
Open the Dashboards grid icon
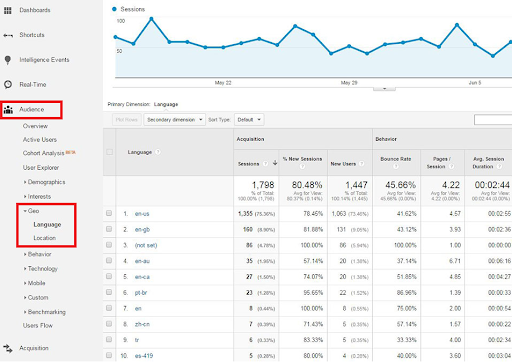tap(8, 10)
